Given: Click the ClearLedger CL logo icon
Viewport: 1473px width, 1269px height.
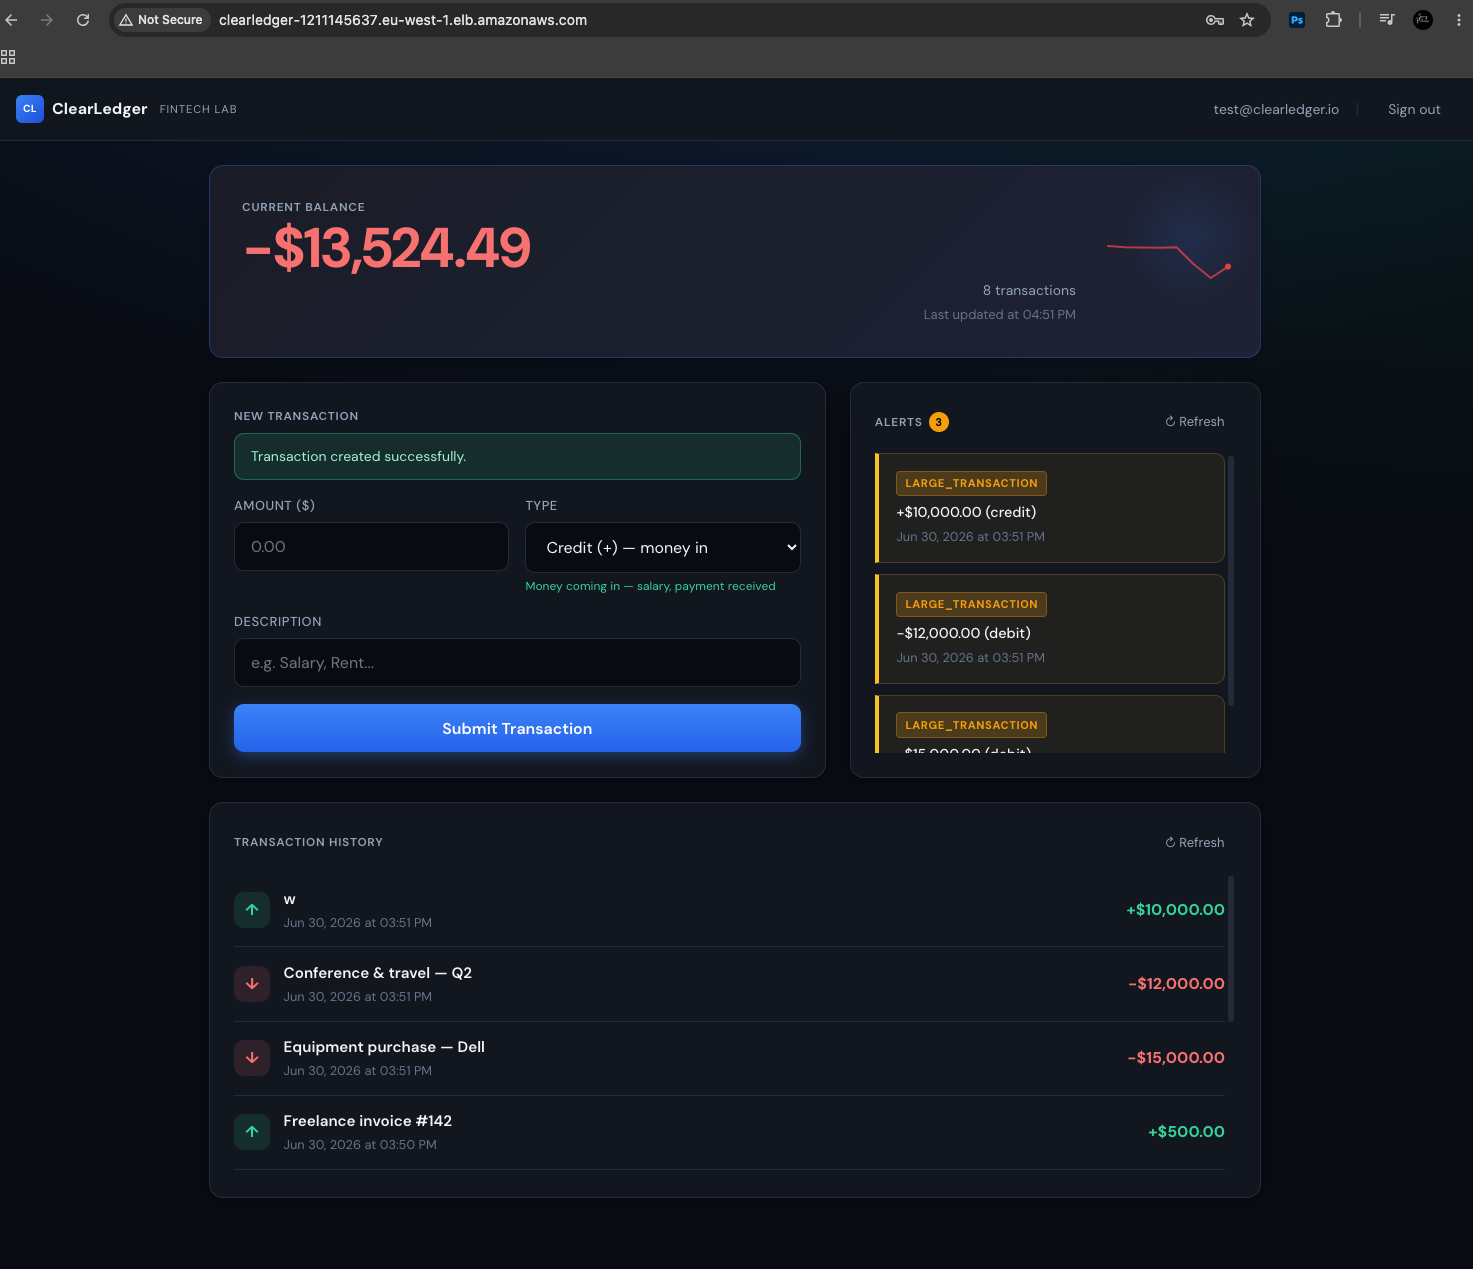Looking at the screenshot, I should pyautogui.click(x=29, y=109).
